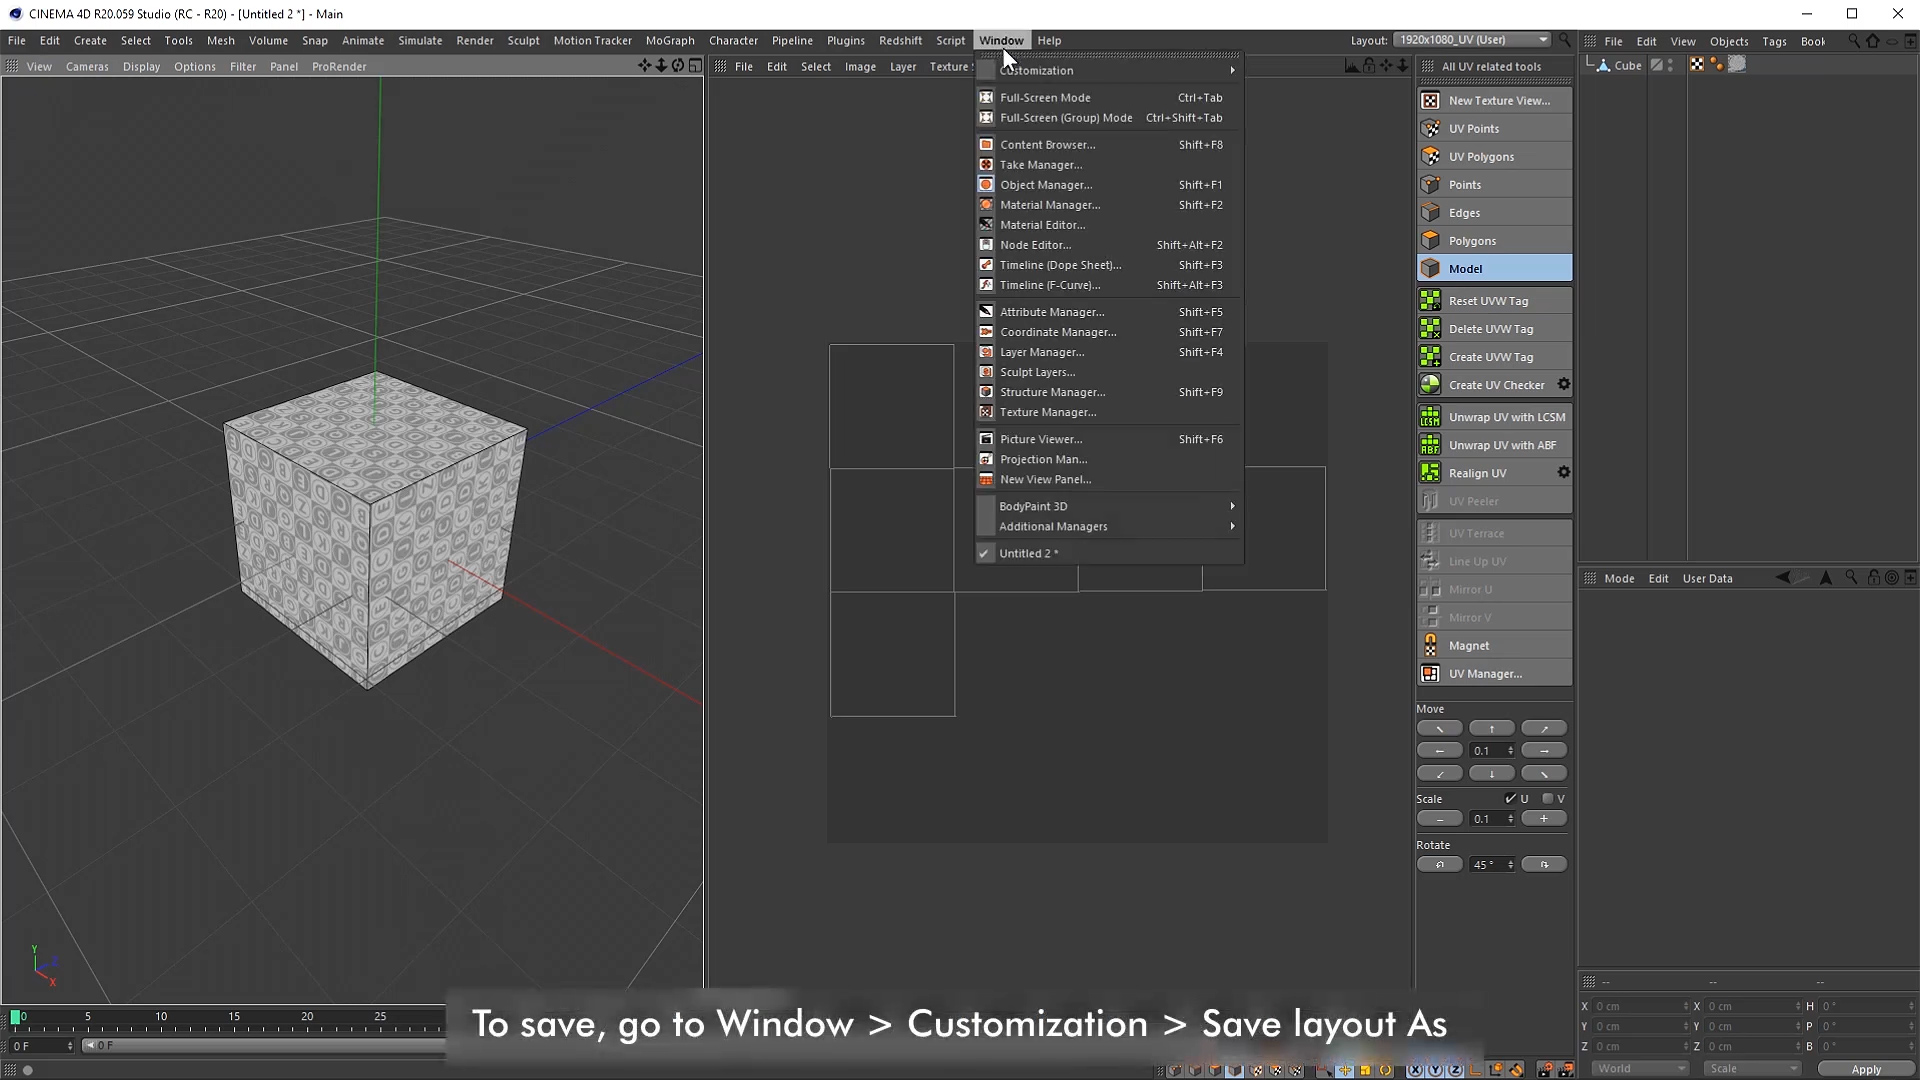Expand the Customization submenu
This screenshot has width=1920, height=1080.
pos(1109,70)
